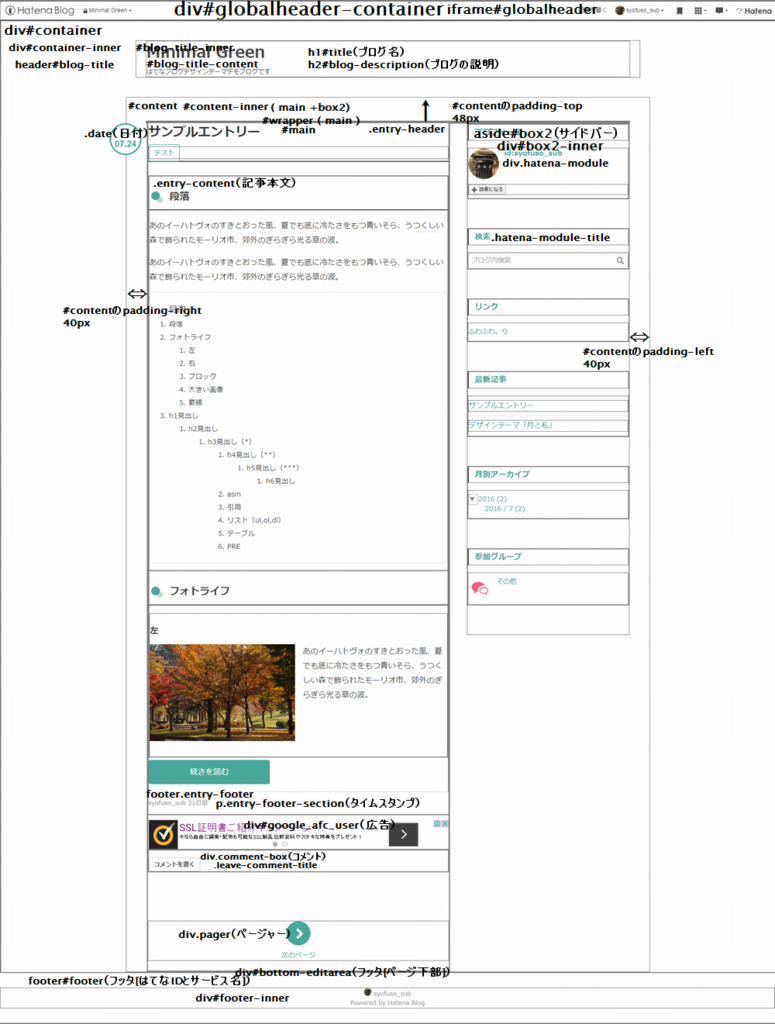Click the SSL ad checkmark logo
The height and width of the screenshot is (1024, 775).
tap(163, 834)
